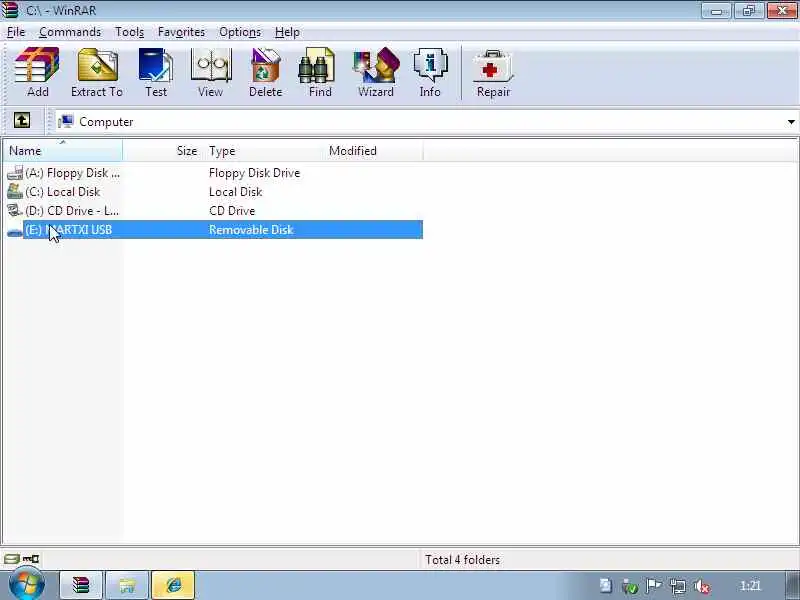Open the Windows Start orb

point(26,585)
